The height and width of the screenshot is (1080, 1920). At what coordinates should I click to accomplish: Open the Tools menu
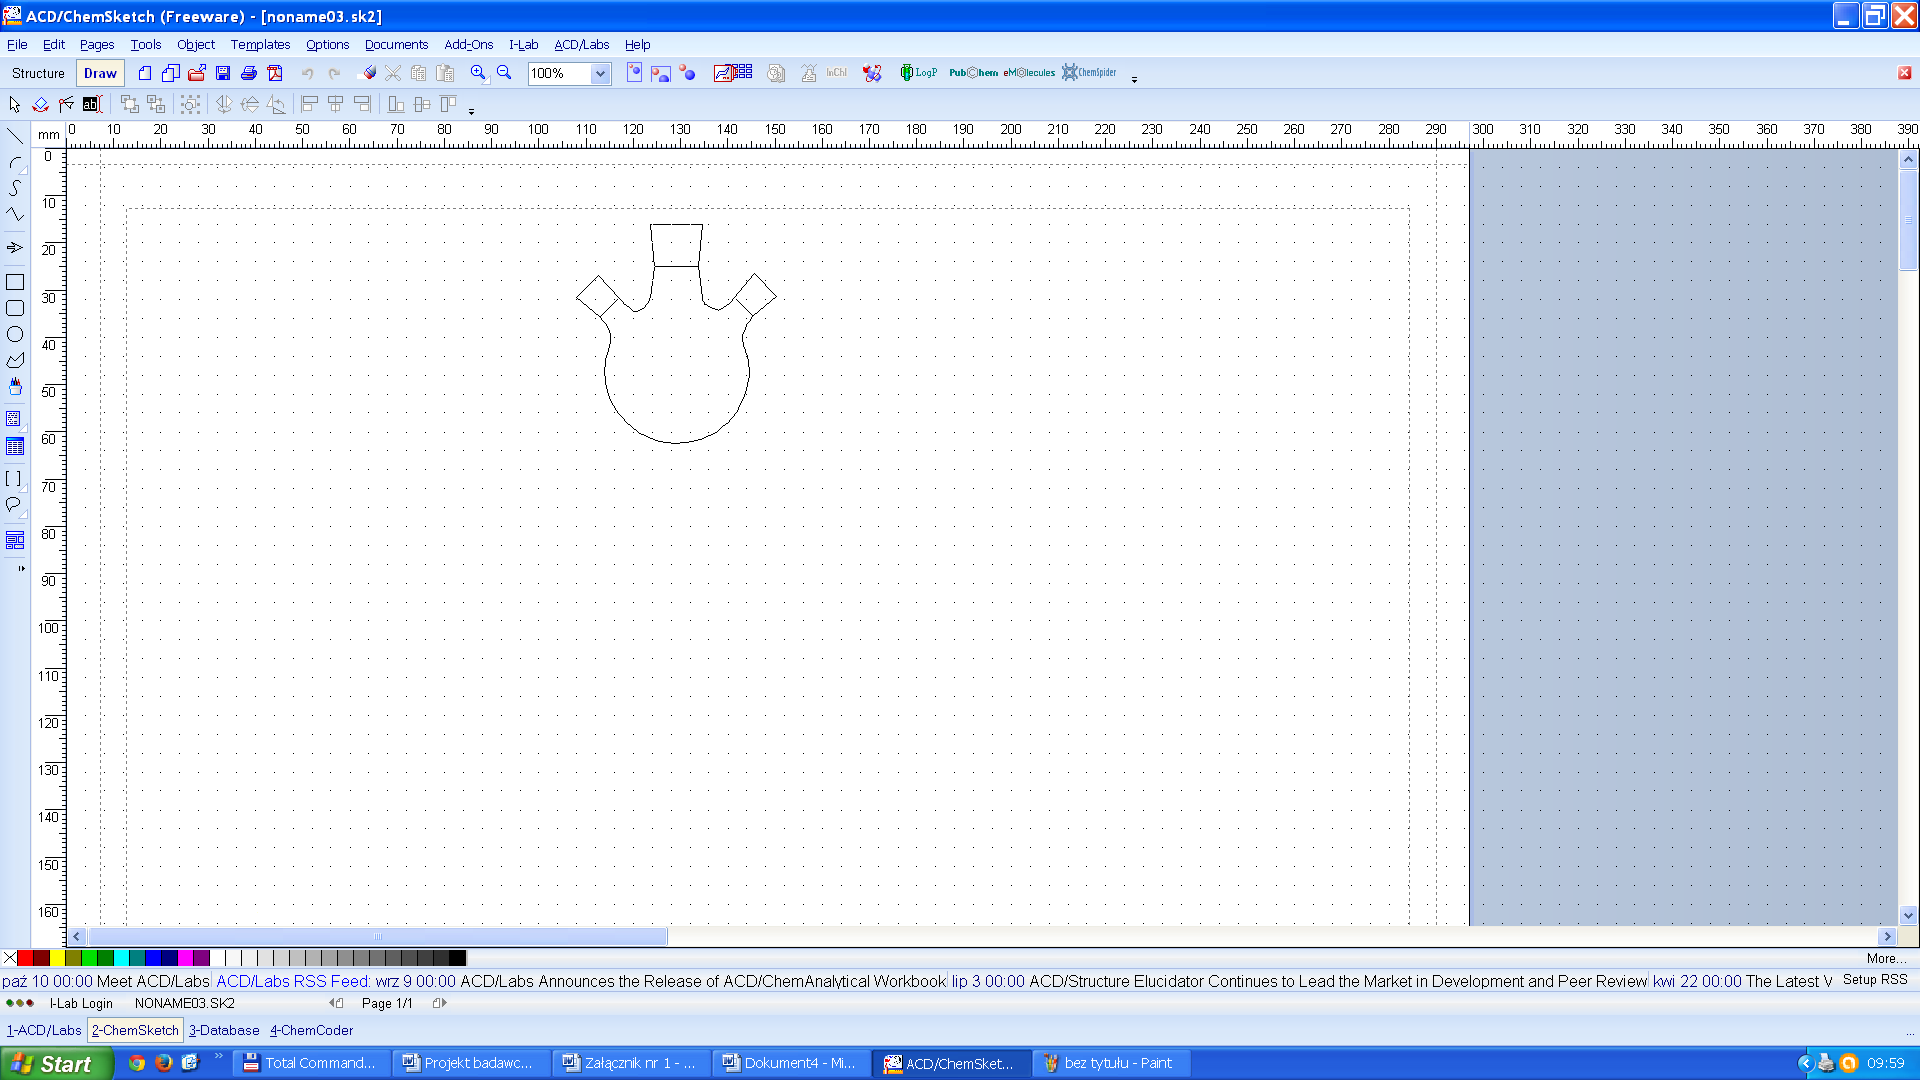click(x=146, y=45)
